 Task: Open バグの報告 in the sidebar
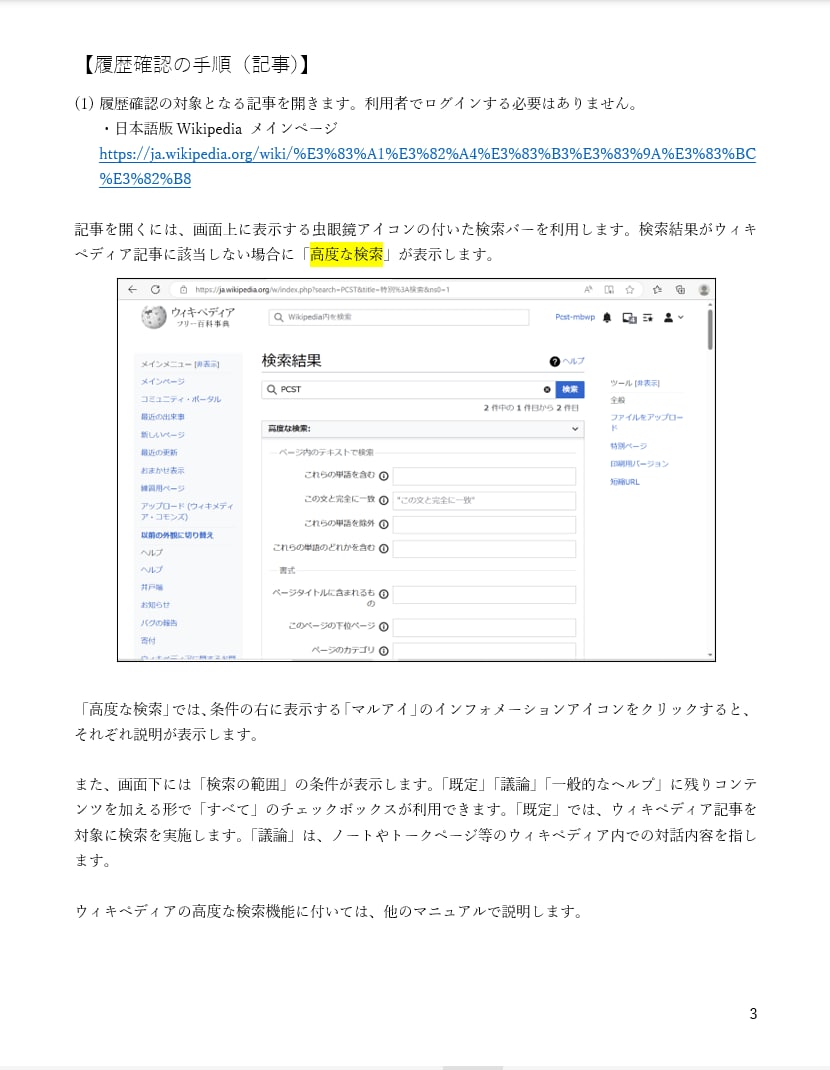pos(159,622)
